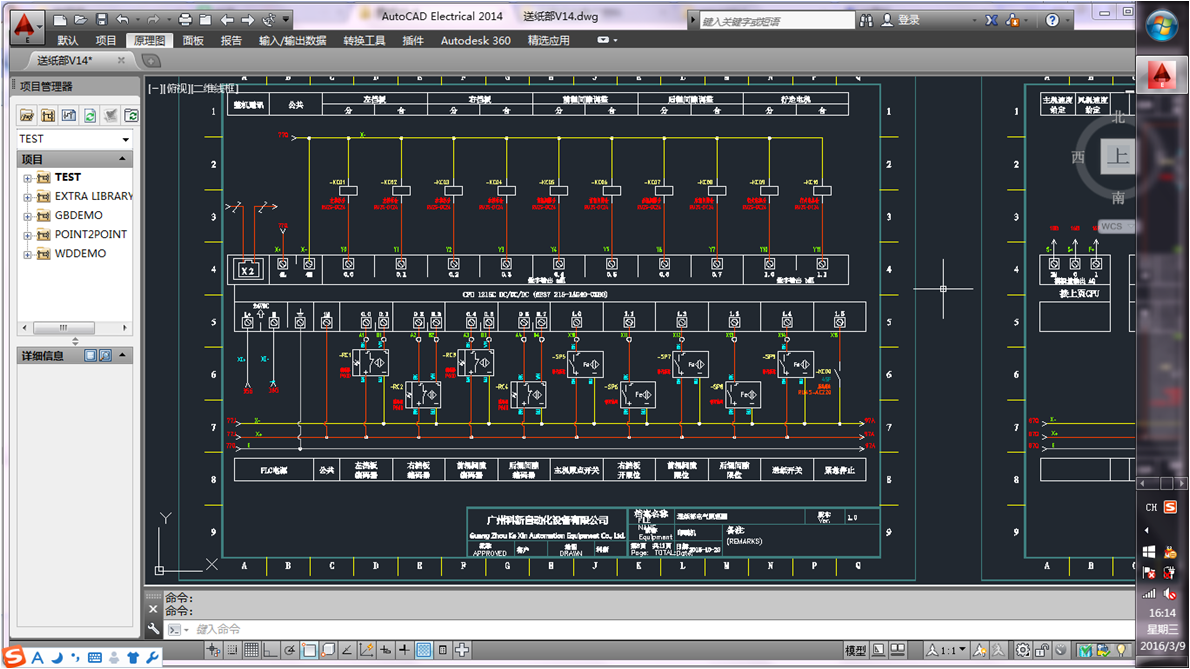Click the workspace switching gear icon

pos(1022,650)
